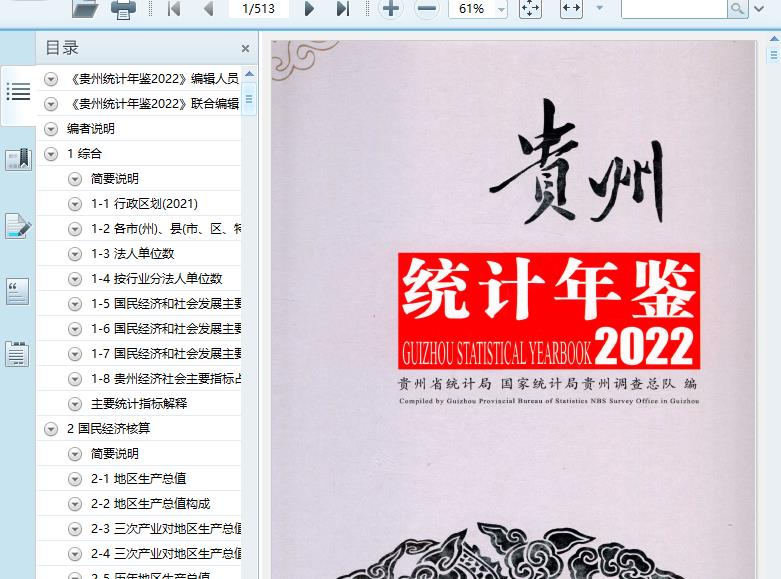The width and height of the screenshot is (781, 579).
Task: Open 1-5 国民经济和社会发展 entry
Action: (x=166, y=303)
